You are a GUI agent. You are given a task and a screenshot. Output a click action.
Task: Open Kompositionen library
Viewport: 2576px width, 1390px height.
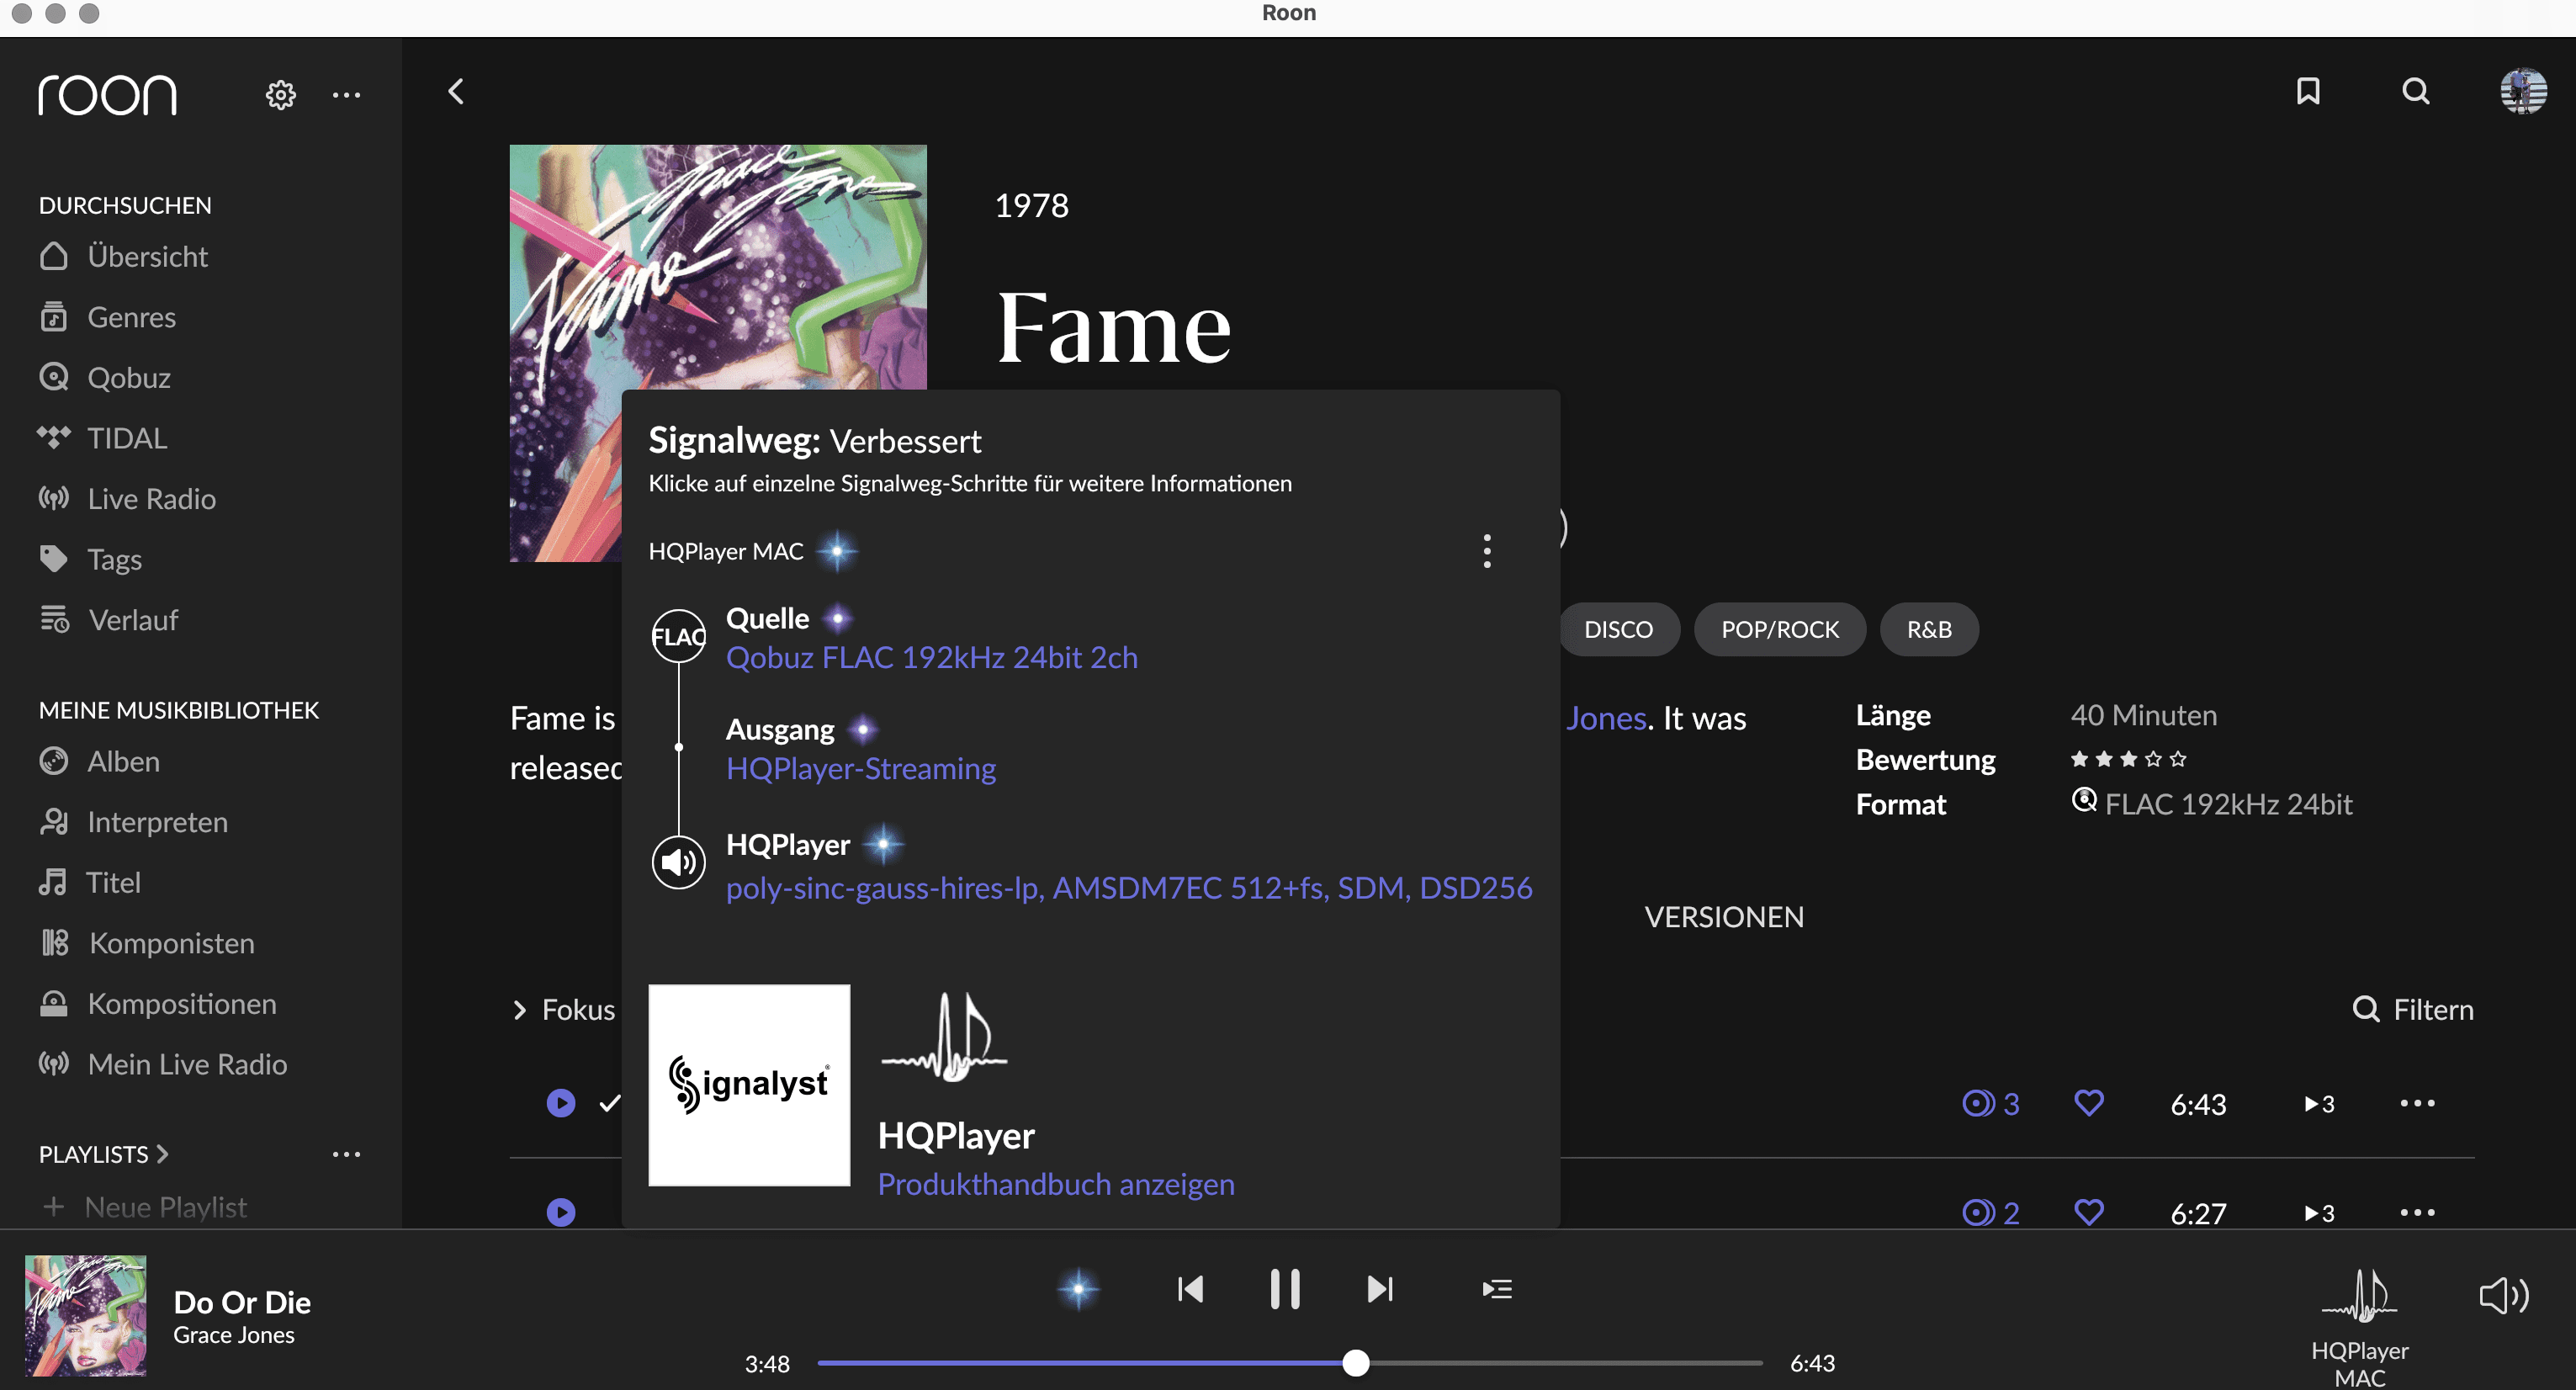coord(157,1004)
